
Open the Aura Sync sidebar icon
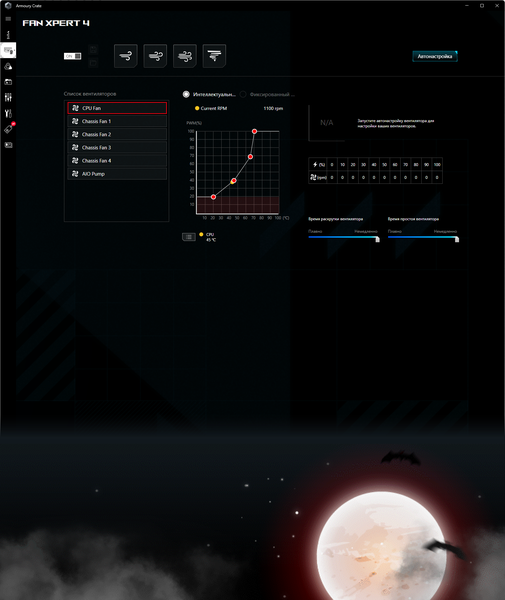8,66
